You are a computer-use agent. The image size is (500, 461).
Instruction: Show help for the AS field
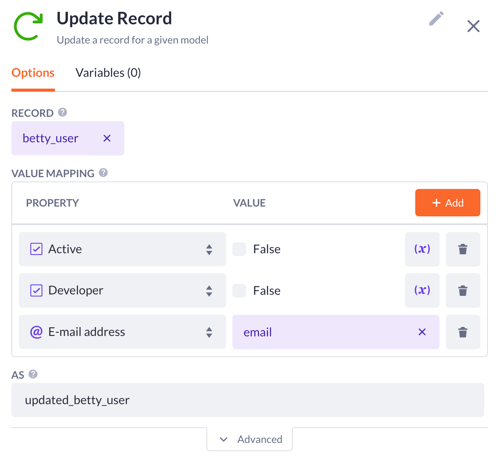tap(33, 374)
